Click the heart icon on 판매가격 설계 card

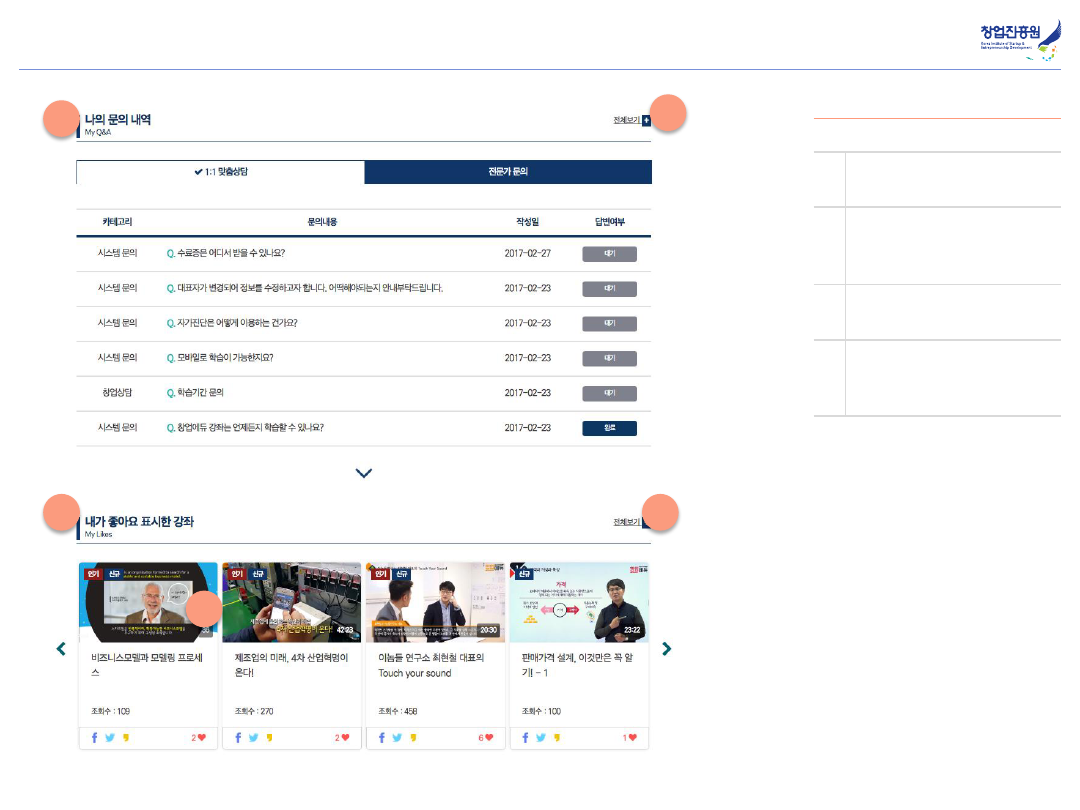point(633,738)
